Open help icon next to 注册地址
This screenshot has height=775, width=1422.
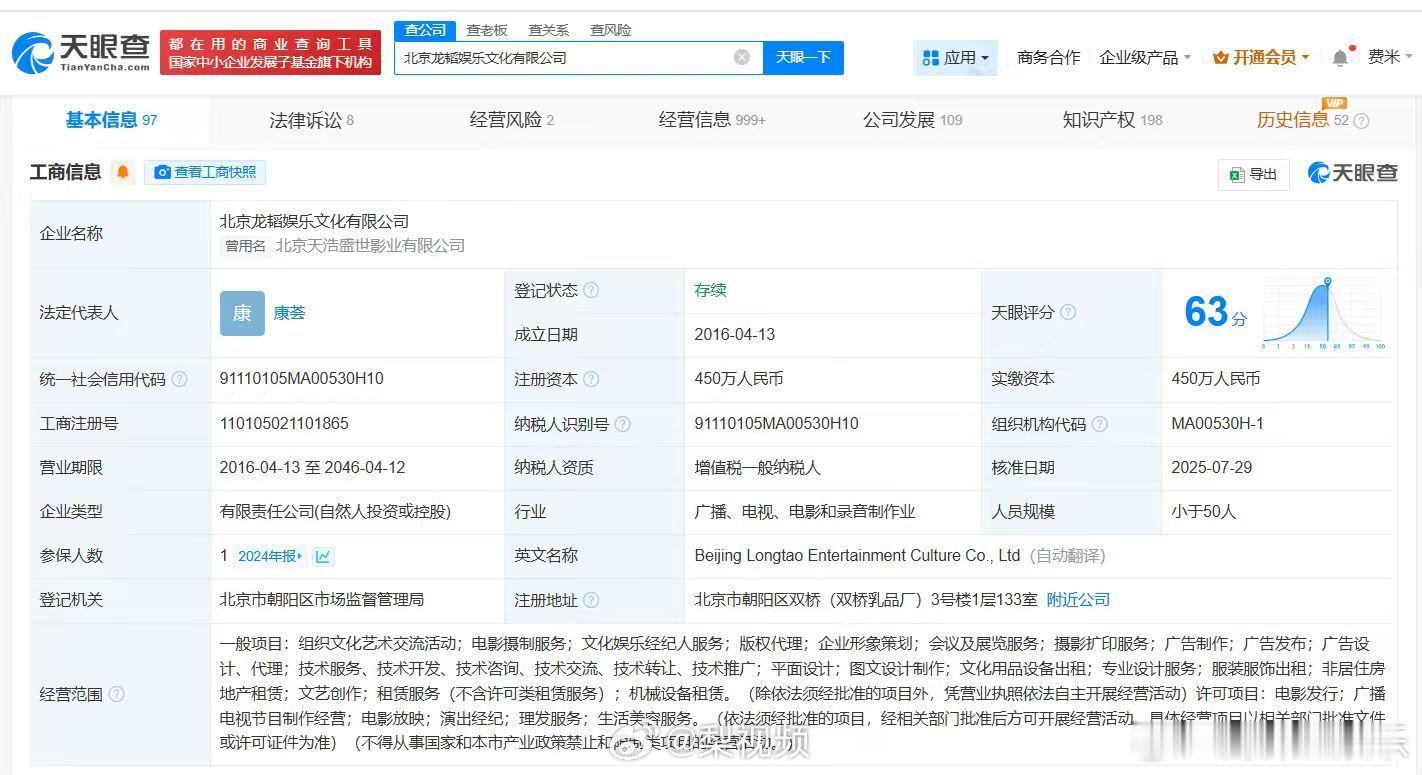pyautogui.click(x=591, y=600)
